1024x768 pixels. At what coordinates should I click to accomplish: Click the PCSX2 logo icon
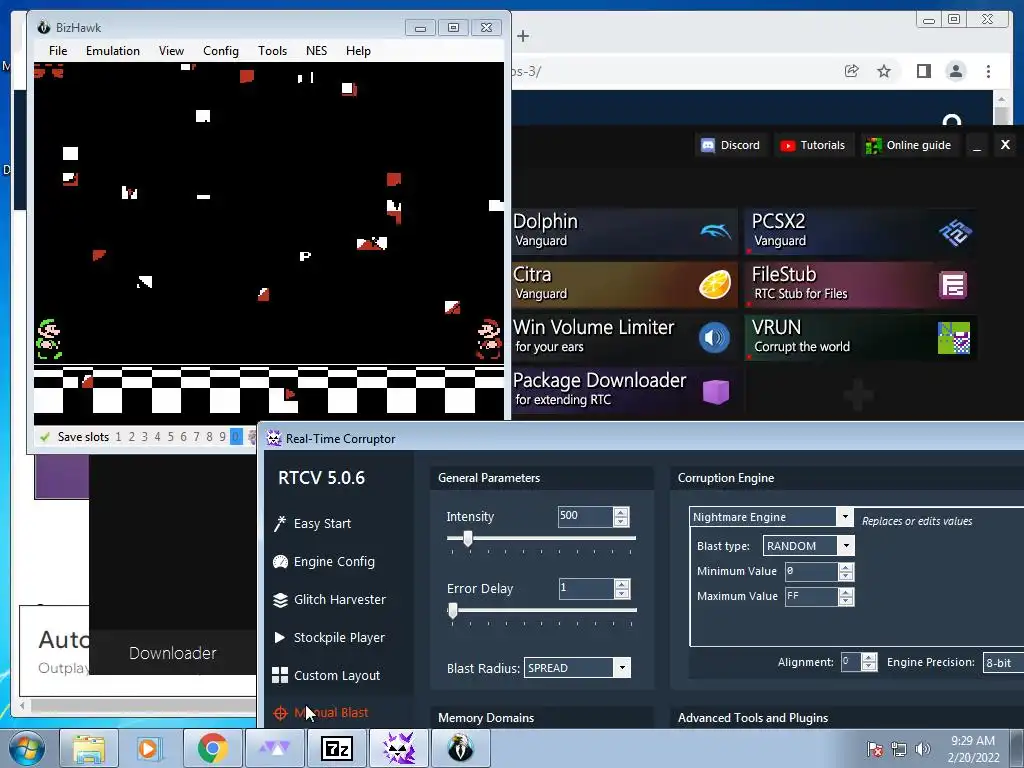(955, 232)
